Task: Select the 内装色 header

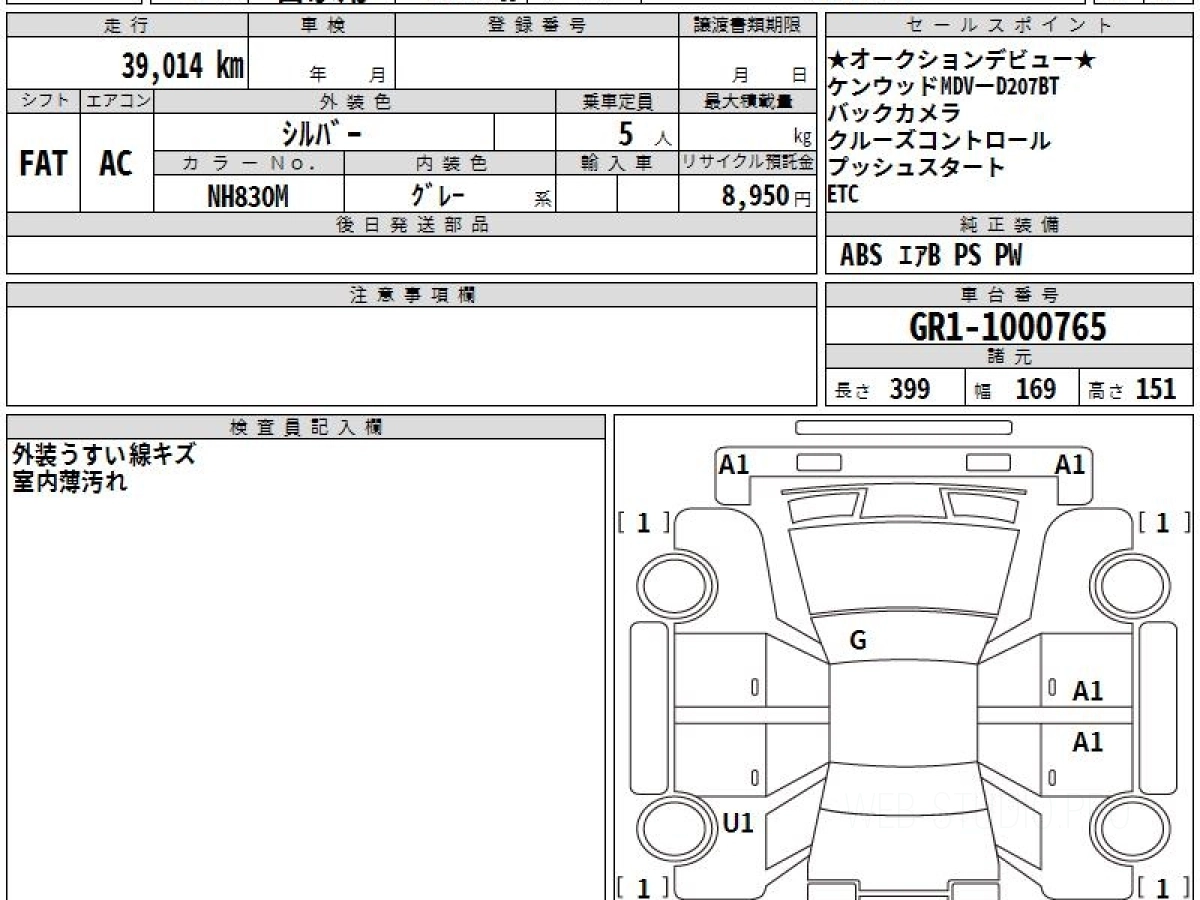Action: pos(450,163)
